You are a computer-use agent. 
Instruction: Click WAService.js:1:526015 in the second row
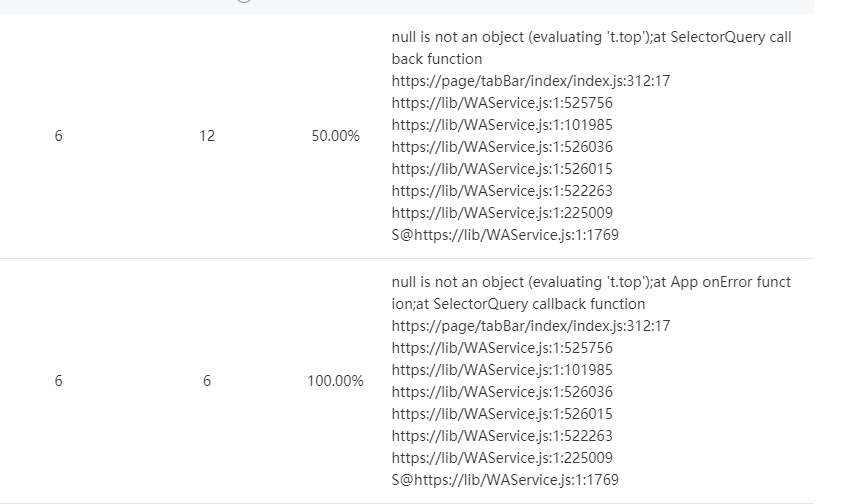[502, 414]
